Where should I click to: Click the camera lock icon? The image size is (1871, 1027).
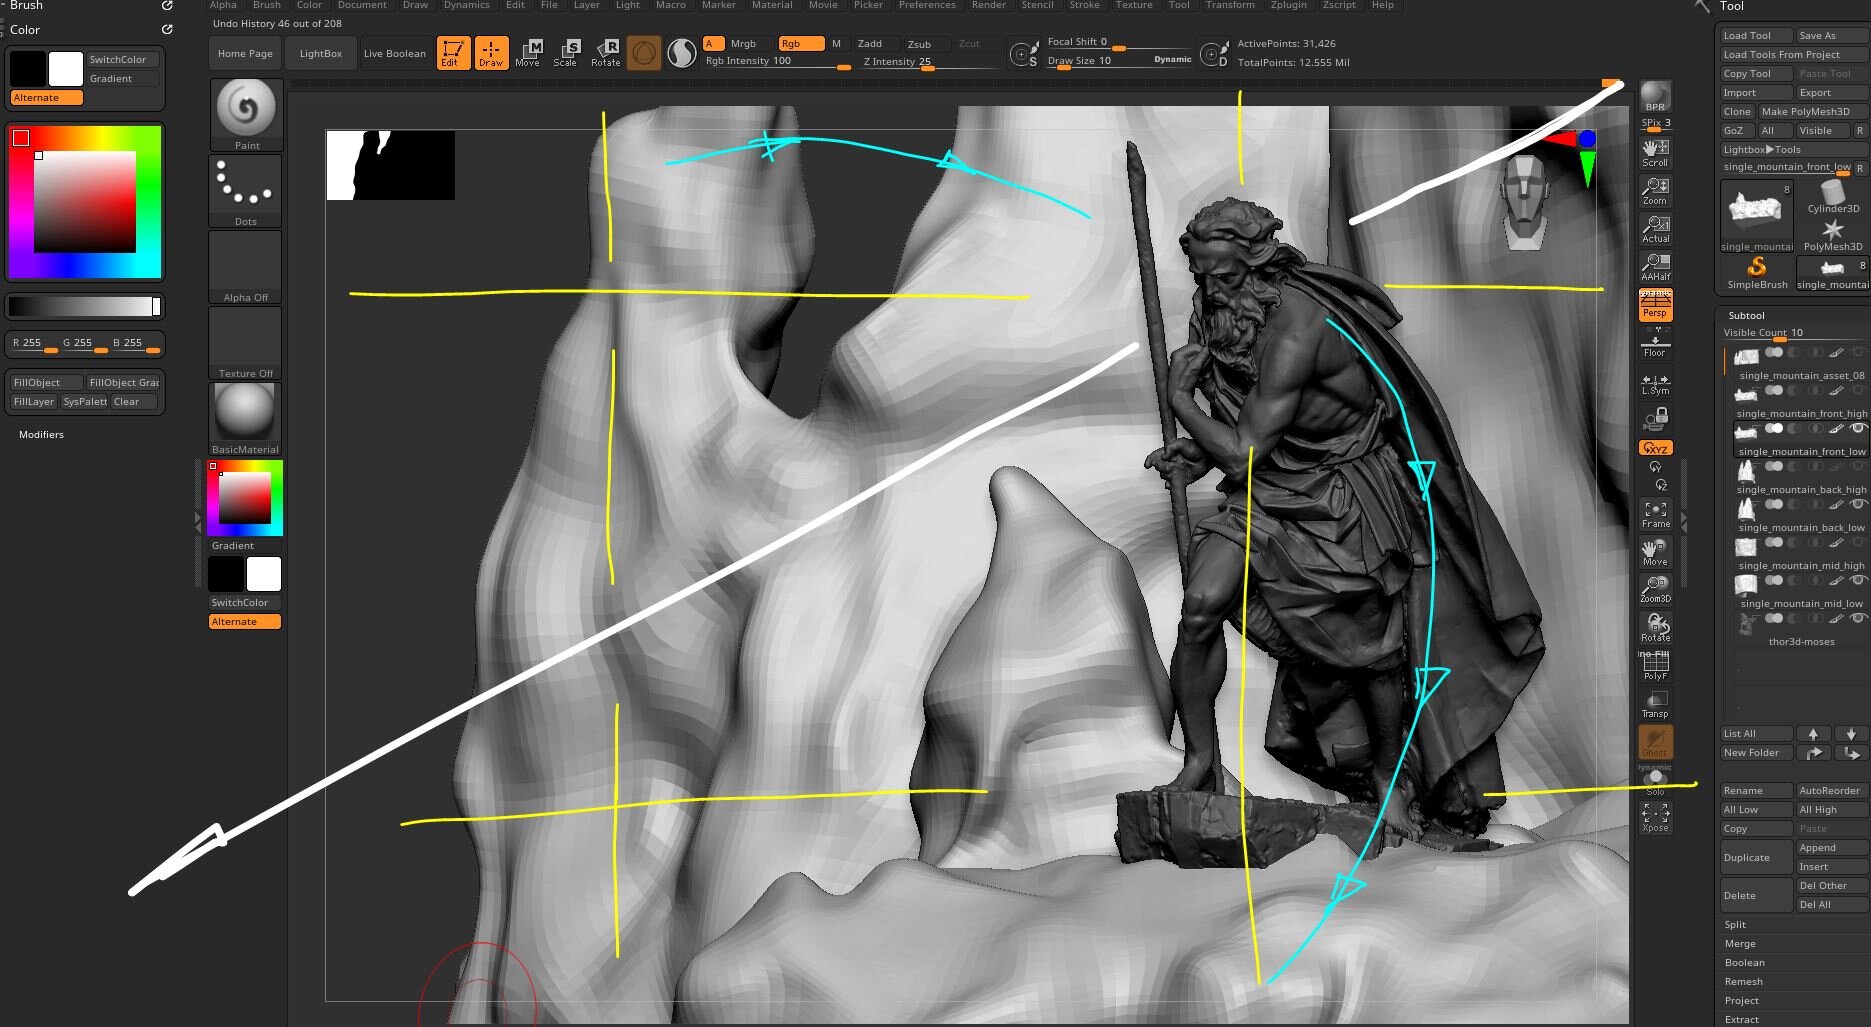pyautogui.click(x=1655, y=417)
